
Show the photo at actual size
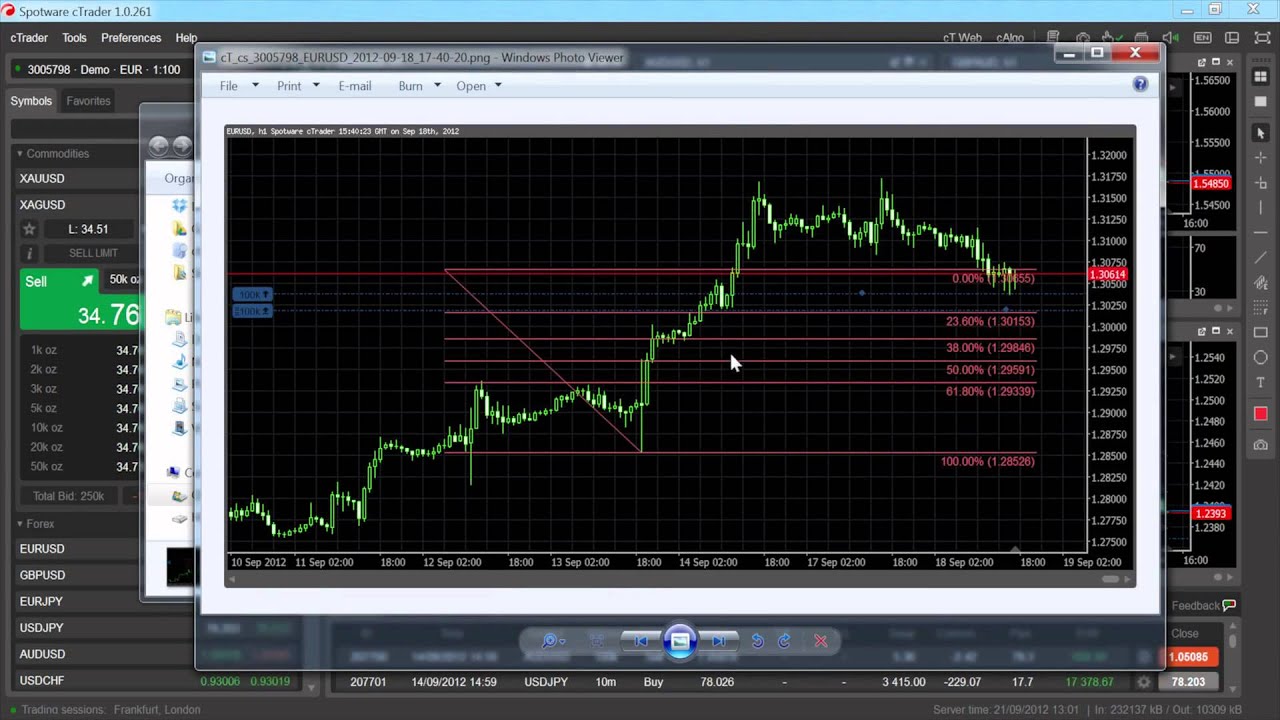click(597, 641)
